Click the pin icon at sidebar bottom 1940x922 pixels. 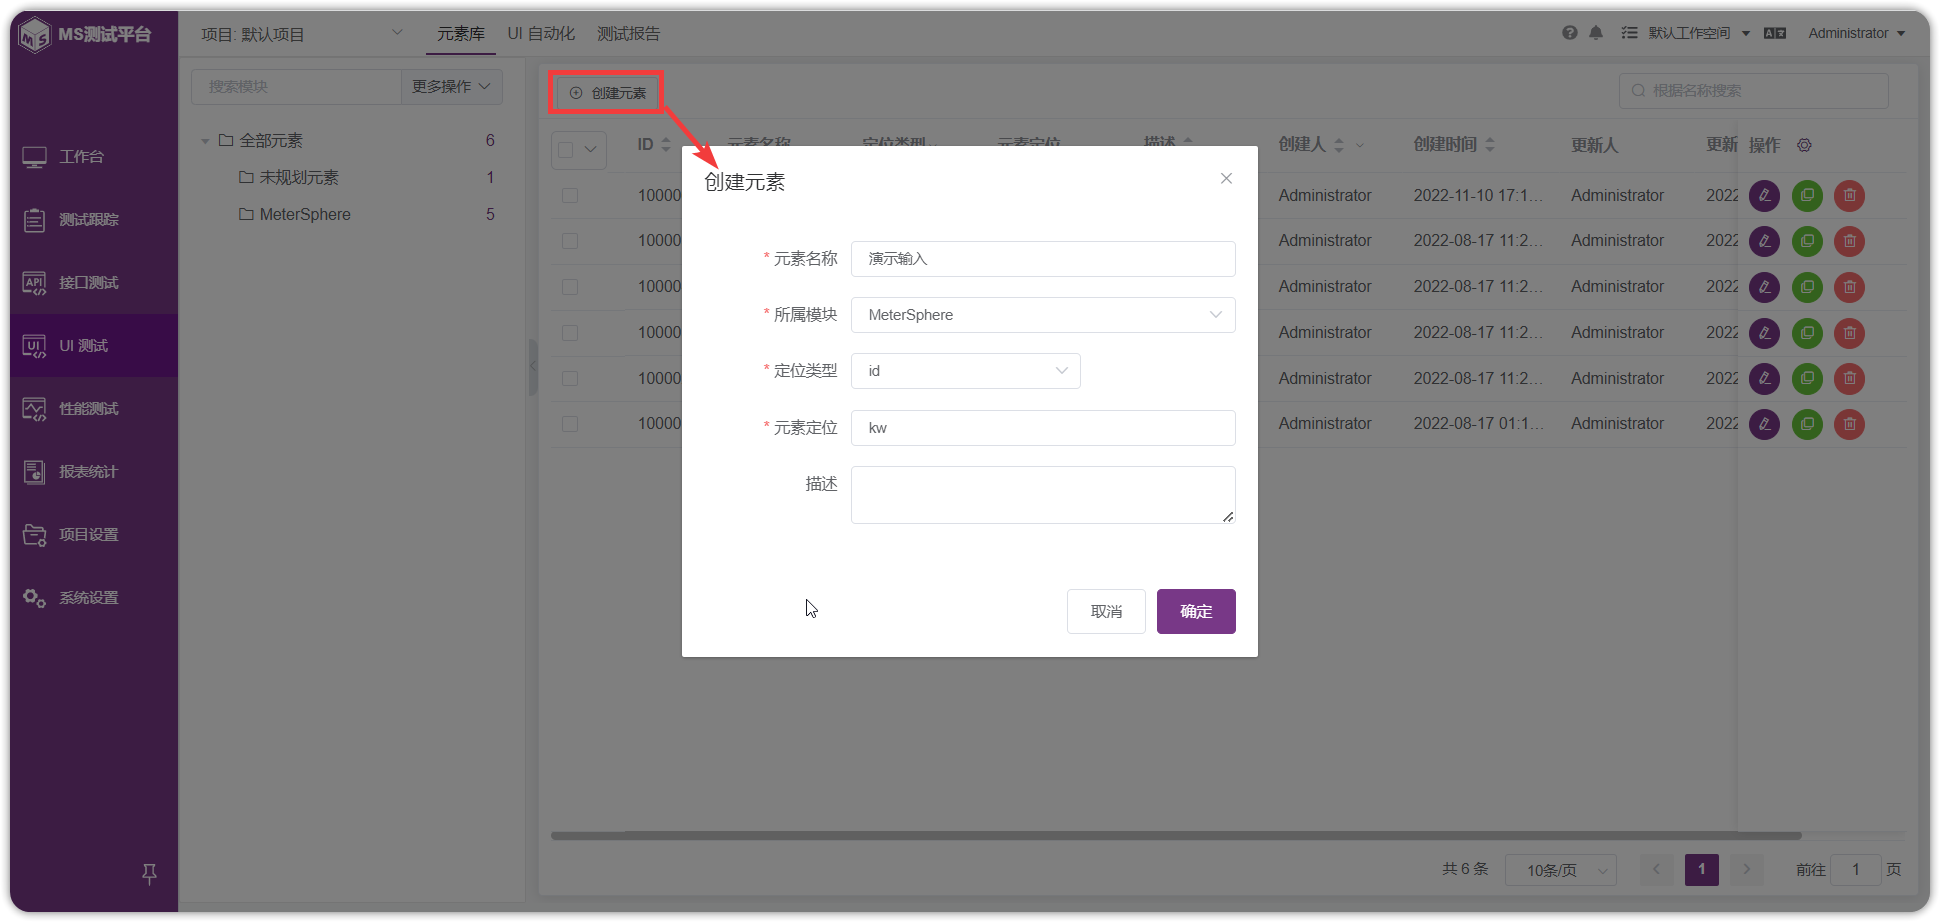(x=149, y=874)
